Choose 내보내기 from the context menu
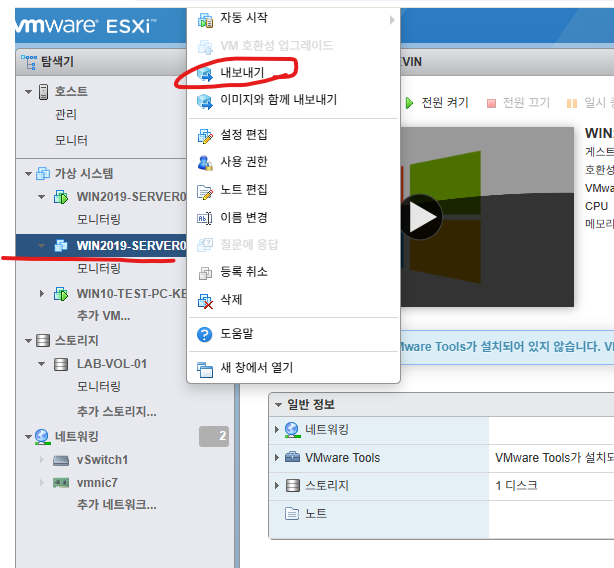This screenshot has height=568, width=614. tap(293, 72)
